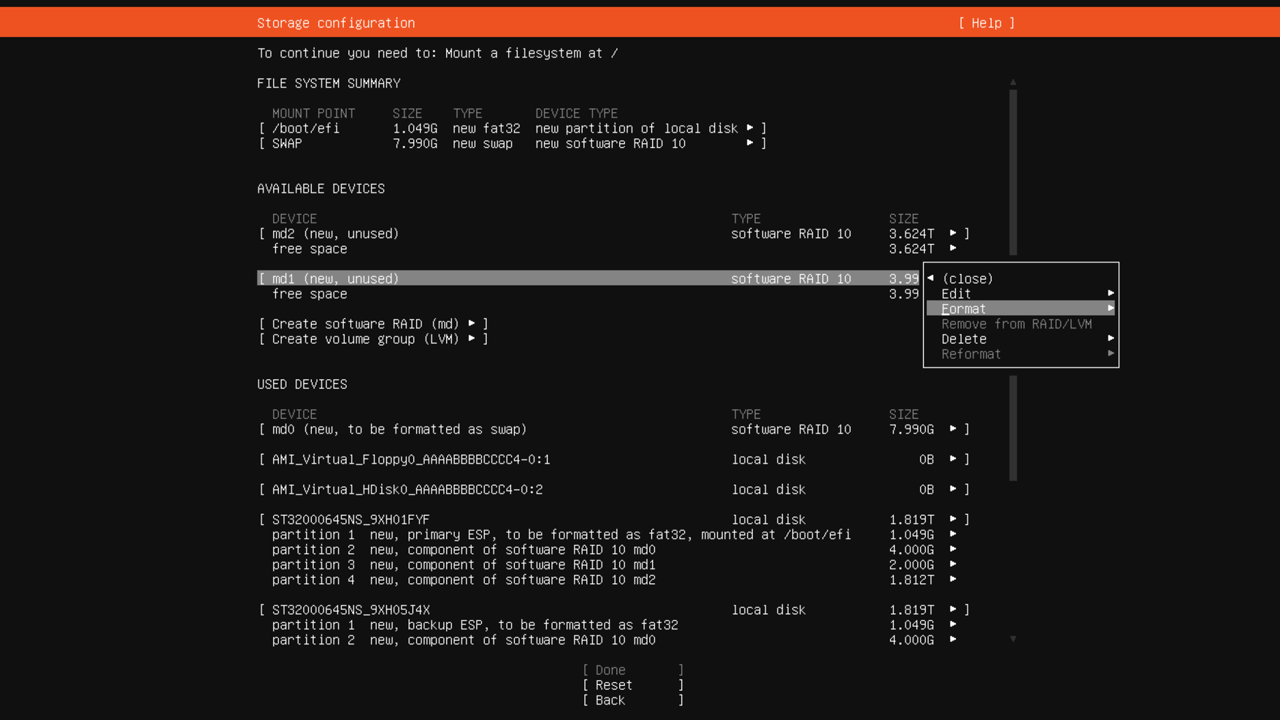This screenshot has width=1280, height=720.
Task: Select the AMI_Virtual_Floppy0 disk entry
Action: (411, 460)
